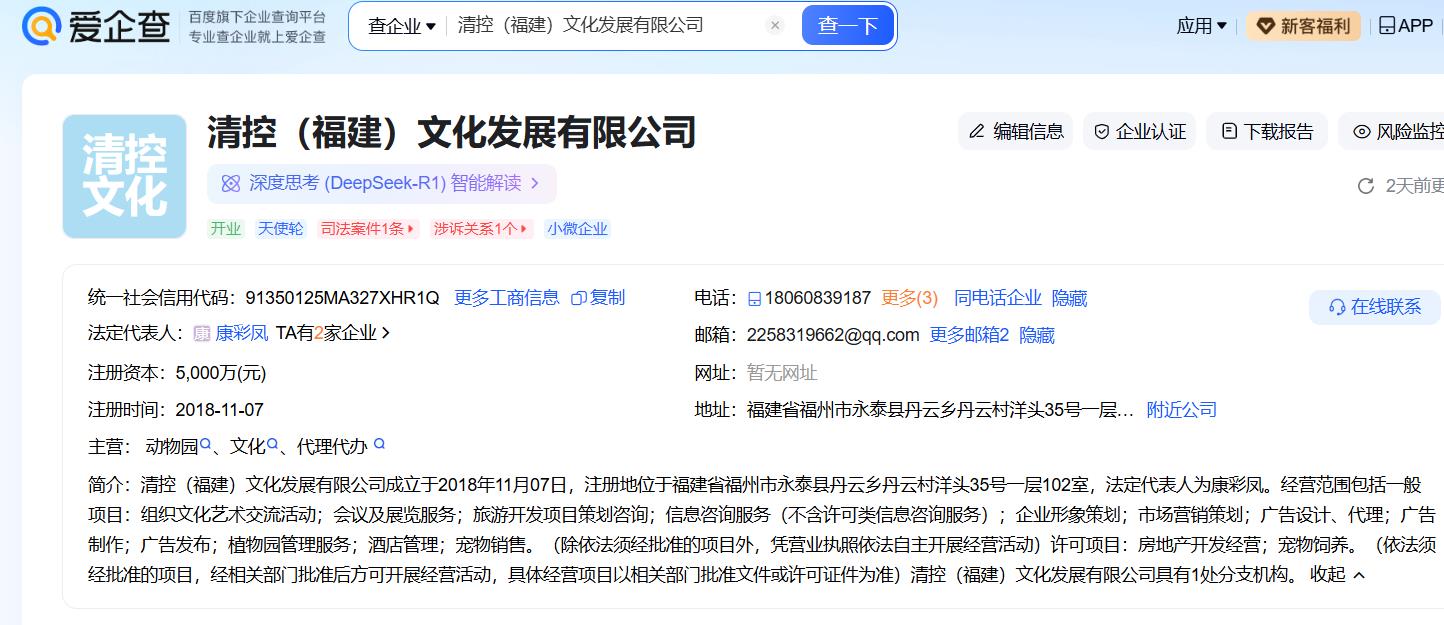
Task: Expand 司法案件1条 tag
Action: coord(367,229)
